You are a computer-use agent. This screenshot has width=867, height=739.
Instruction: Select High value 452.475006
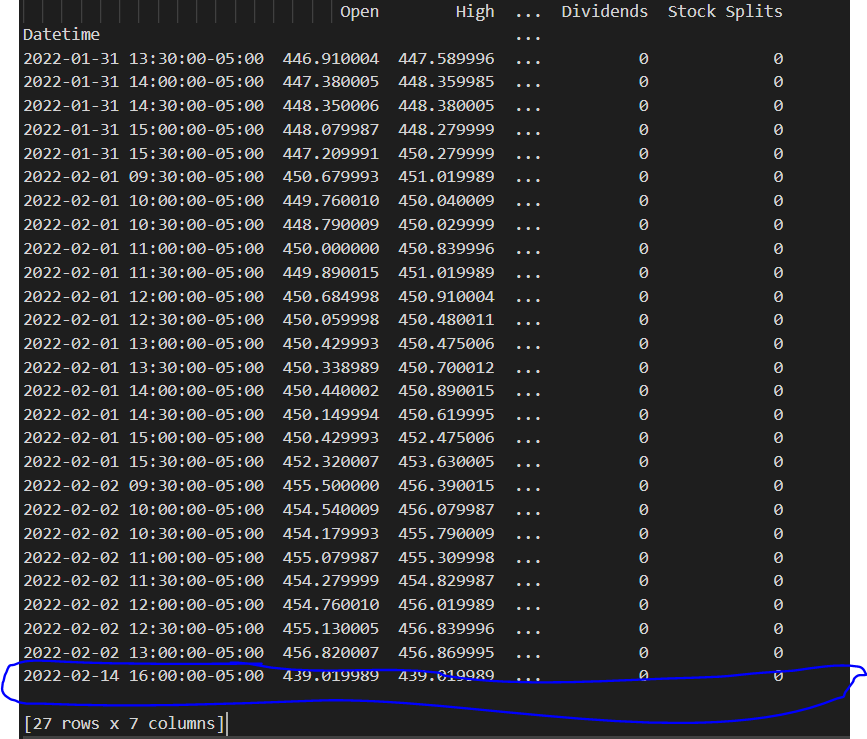(x=446, y=438)
